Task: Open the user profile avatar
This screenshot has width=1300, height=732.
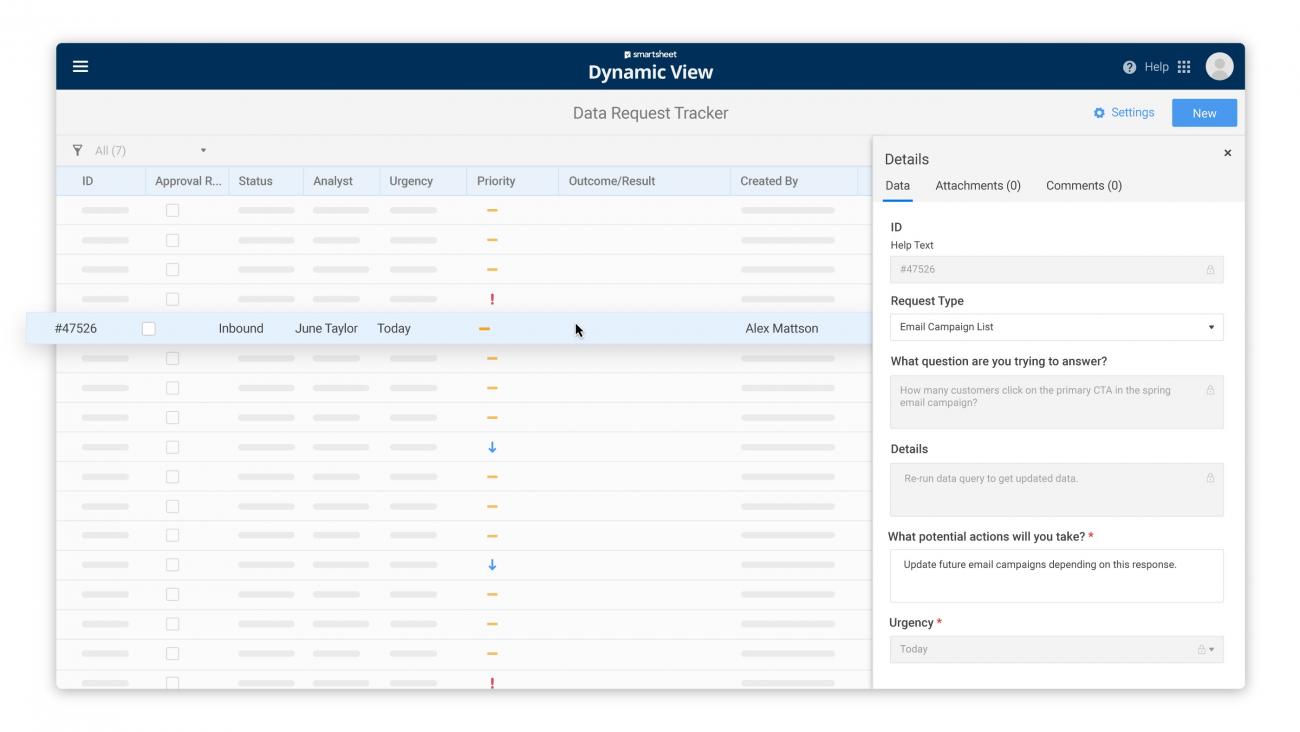Action: tap(1219, 67)
